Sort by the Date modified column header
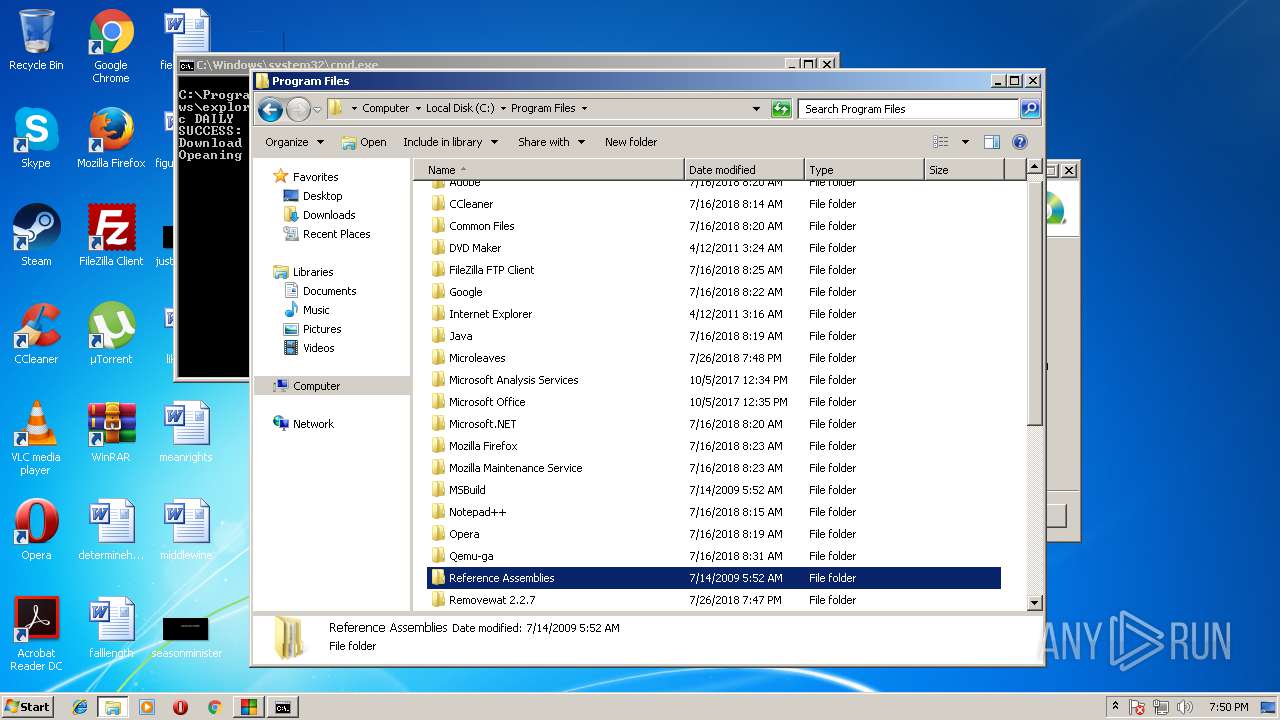Image resolution: width=1280 pixels, height=720 pixels. [744, 170]
